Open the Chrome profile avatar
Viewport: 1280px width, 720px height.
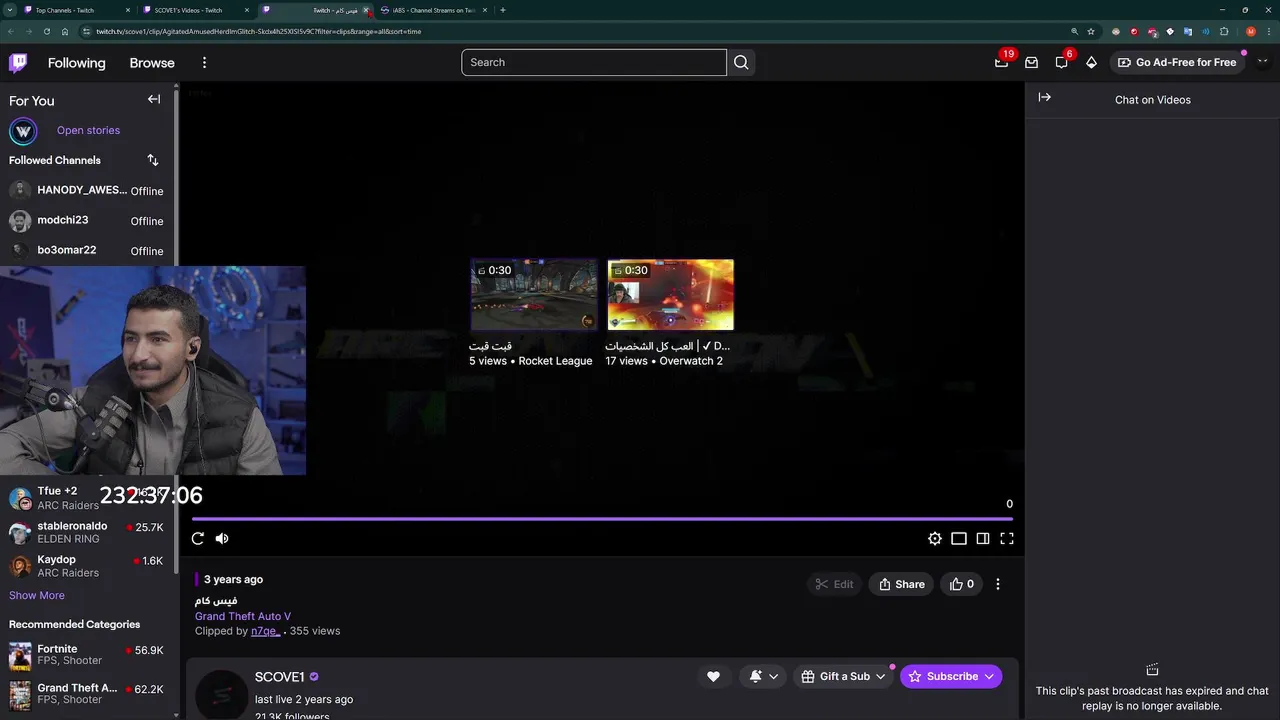coord(1251,31)
